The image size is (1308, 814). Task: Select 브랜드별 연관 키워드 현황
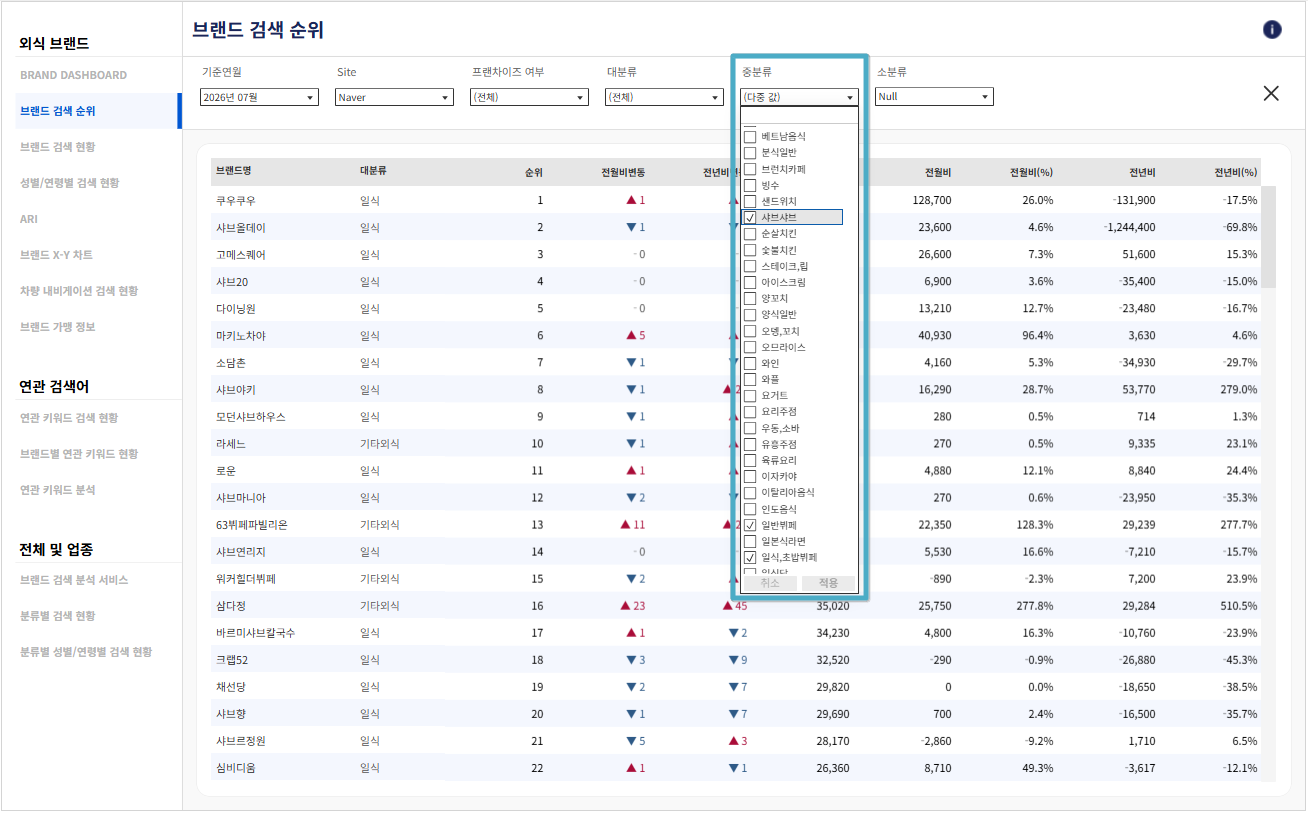coord(79,454)
